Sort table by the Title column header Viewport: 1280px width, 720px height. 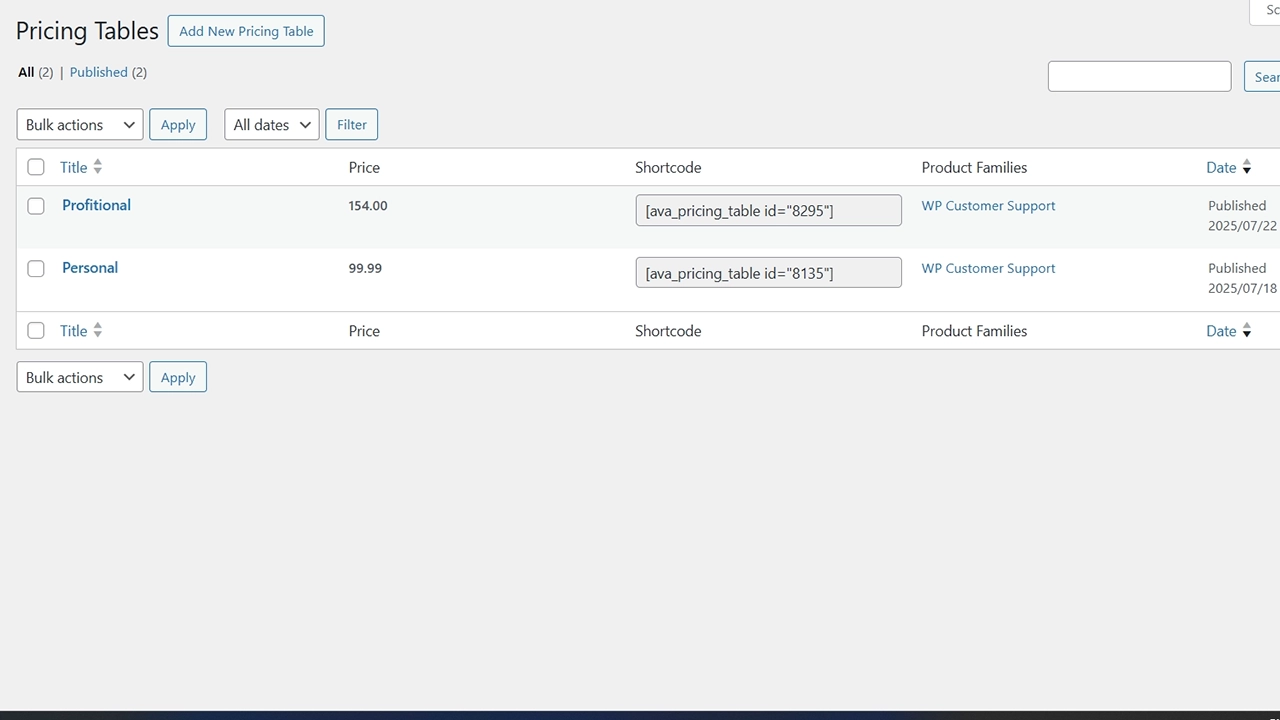pos(73,167)
